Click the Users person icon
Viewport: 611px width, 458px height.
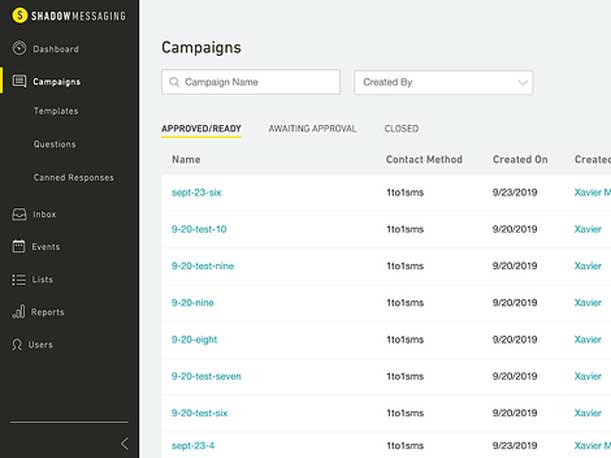tap(17, 345)
